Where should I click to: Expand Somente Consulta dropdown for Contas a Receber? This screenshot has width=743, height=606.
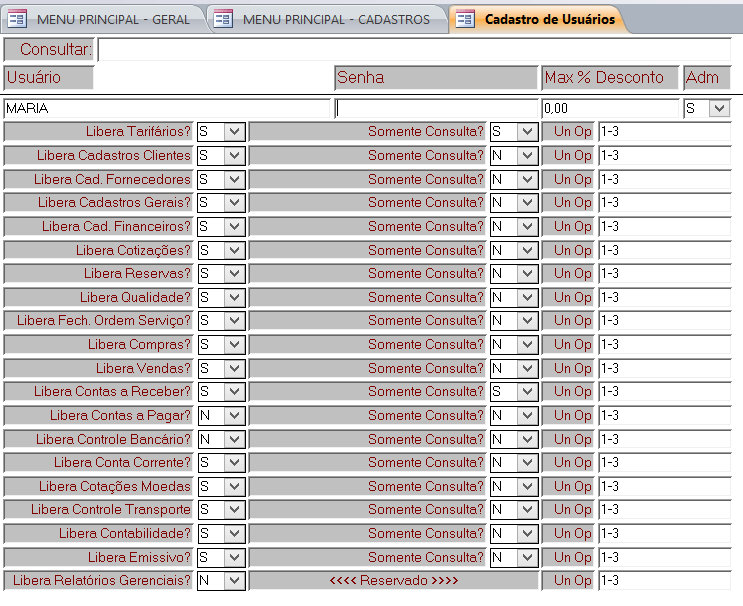point(526,392)
